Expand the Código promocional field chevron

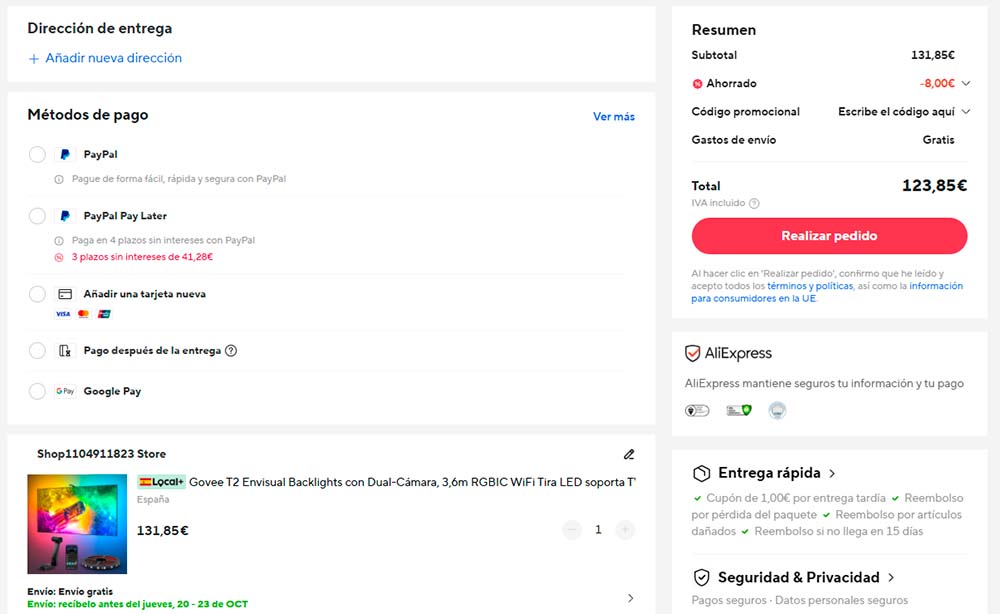pyautogui.click(x=966, y=112)
